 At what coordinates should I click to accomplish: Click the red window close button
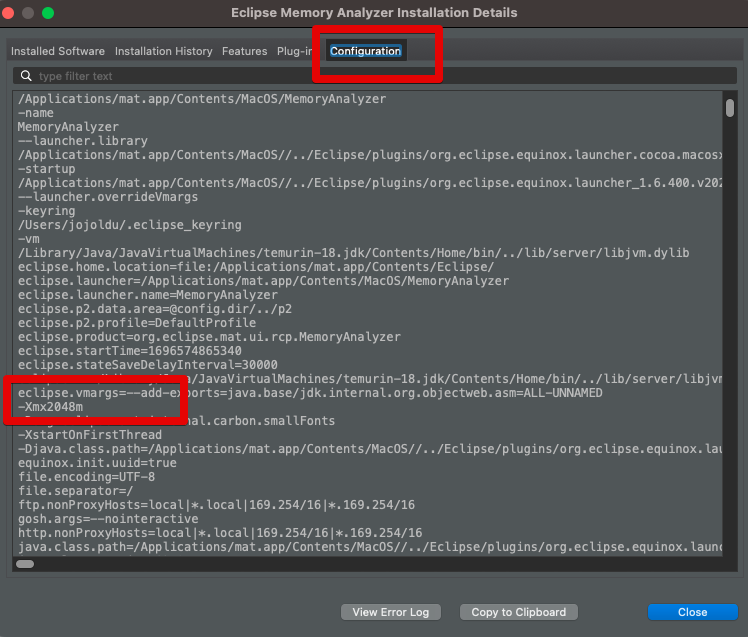pos(8,13)
